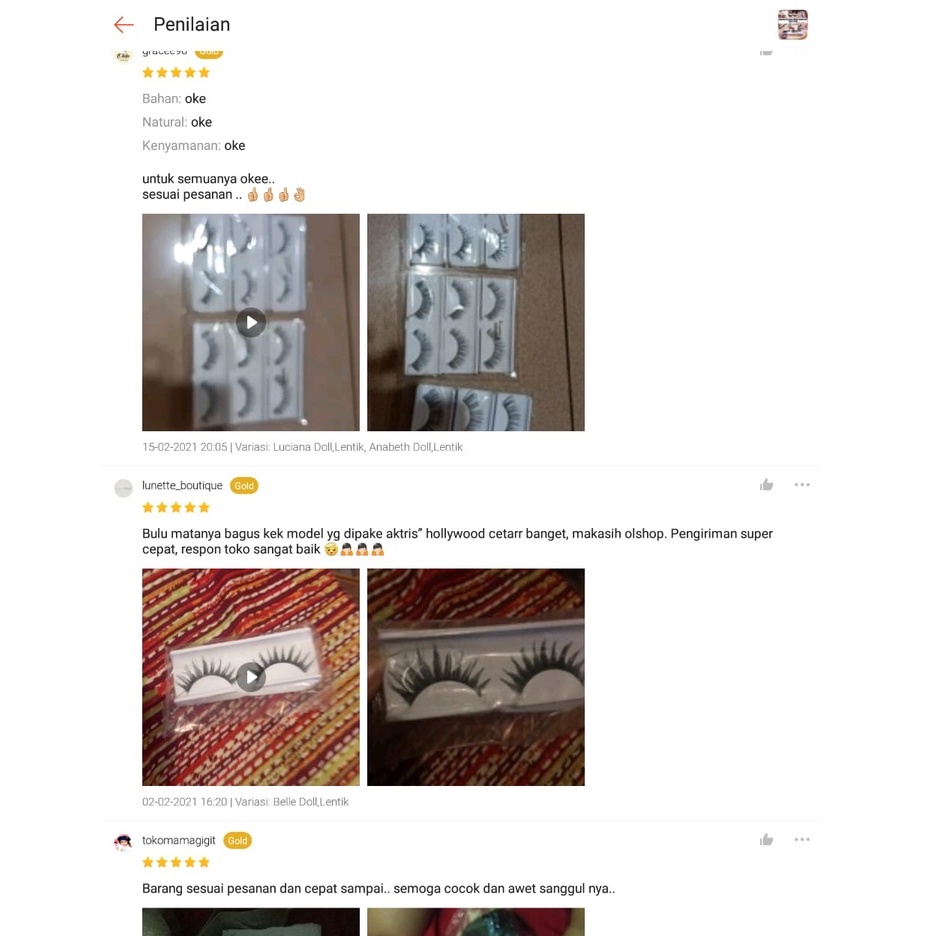Like the lunette_boutique review
Screen dimensions: 936x936
pos(766,485)
